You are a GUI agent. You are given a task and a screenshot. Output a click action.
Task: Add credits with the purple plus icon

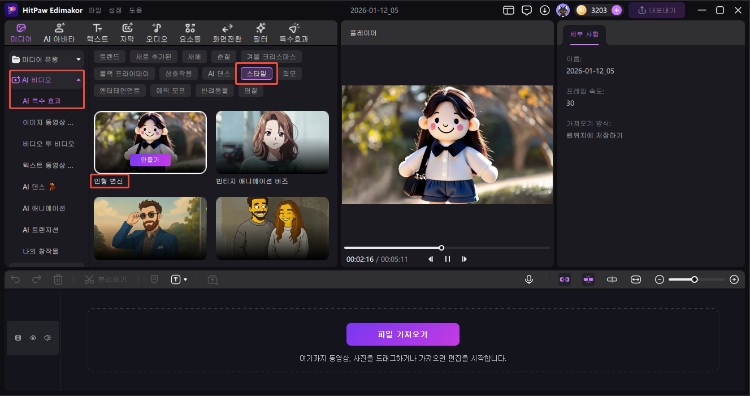(617, 10)
